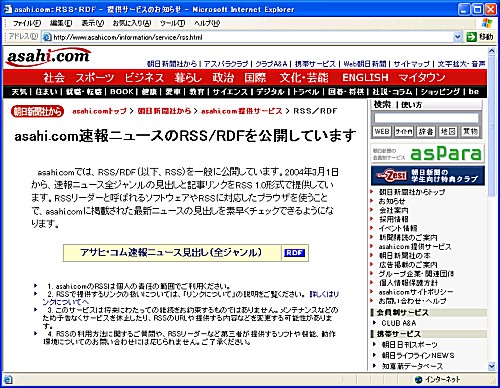Viewport: 500px width, 388px height.
Task: Open the address bar dropdown arrow
Action: pyautogui.click(x=458, y=37)
